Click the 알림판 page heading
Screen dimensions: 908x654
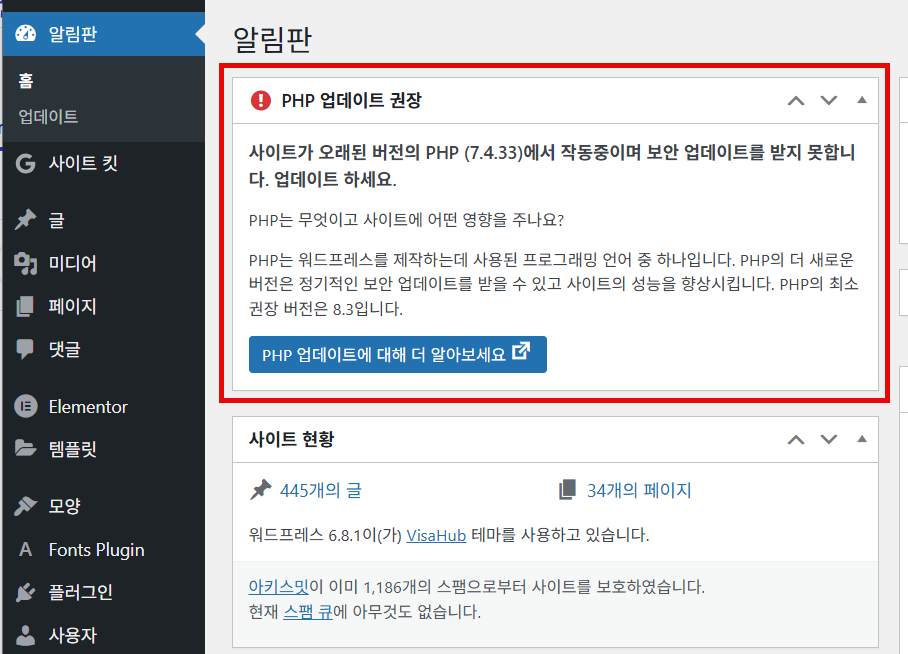click(x=272, y=40)
